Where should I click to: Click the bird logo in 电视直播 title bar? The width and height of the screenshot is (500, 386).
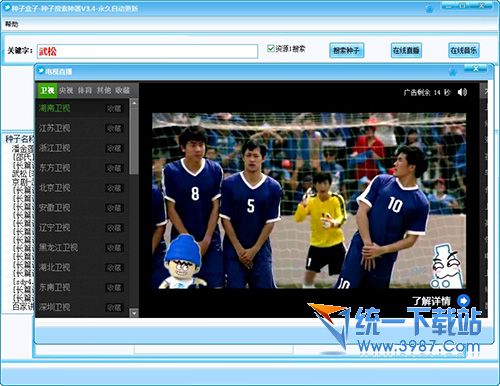41,71
